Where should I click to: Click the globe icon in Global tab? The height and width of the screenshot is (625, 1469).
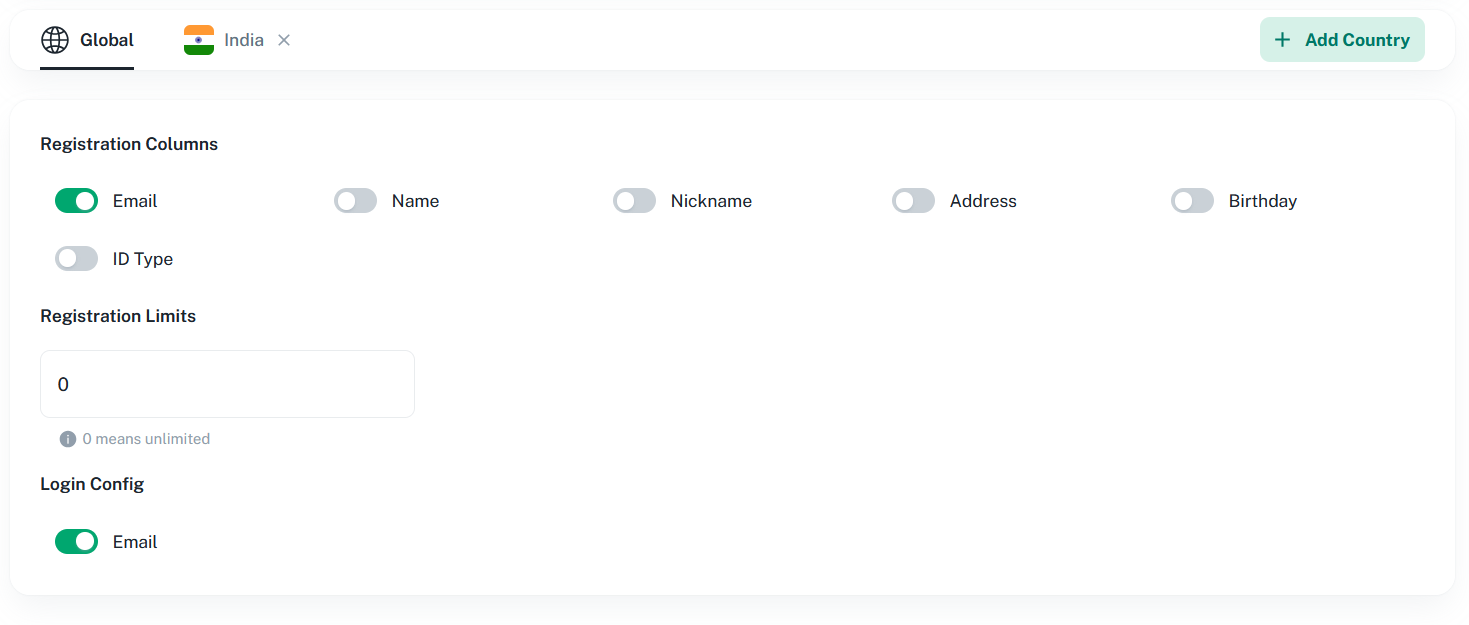tap(54, 40)
